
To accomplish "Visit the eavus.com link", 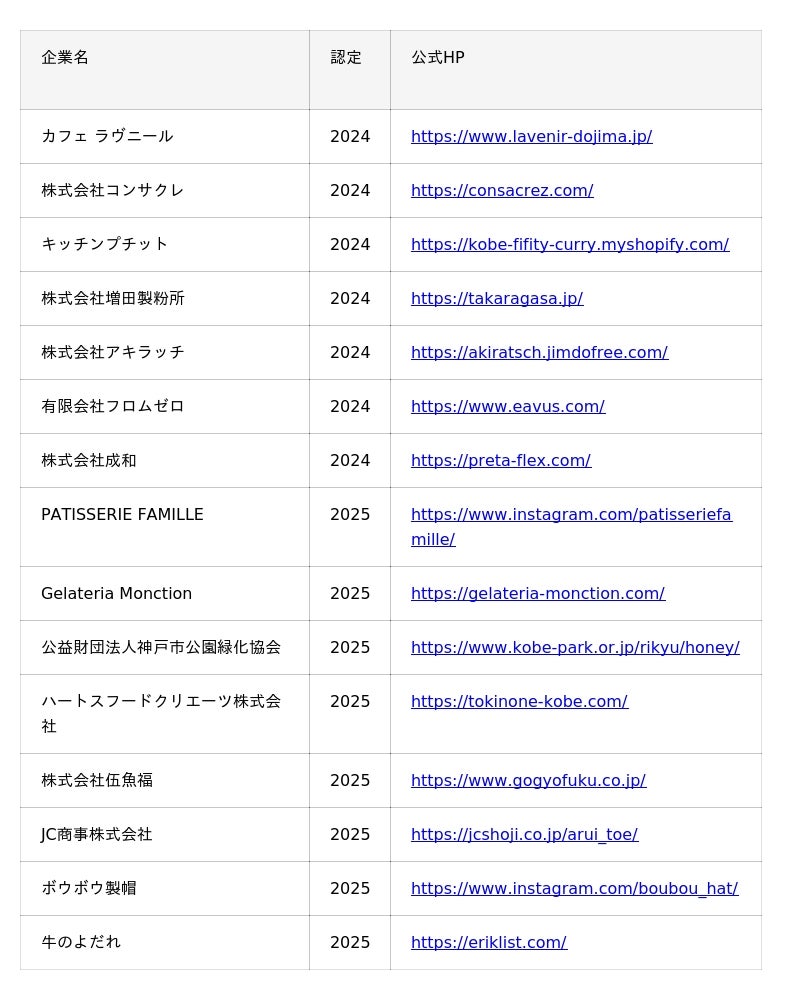I will (507, 407).
